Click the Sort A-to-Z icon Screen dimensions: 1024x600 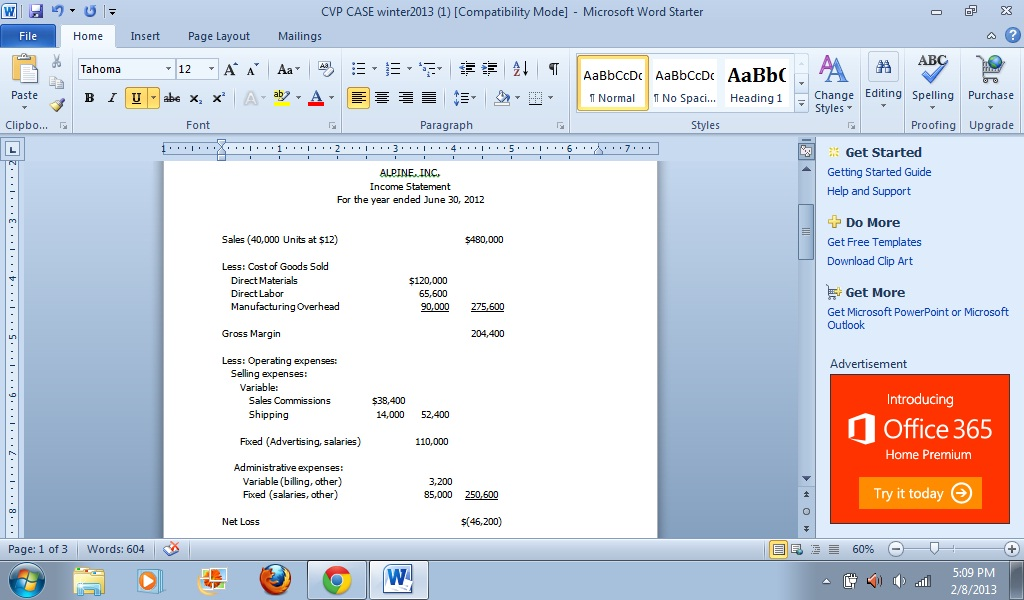click(521, 69)
